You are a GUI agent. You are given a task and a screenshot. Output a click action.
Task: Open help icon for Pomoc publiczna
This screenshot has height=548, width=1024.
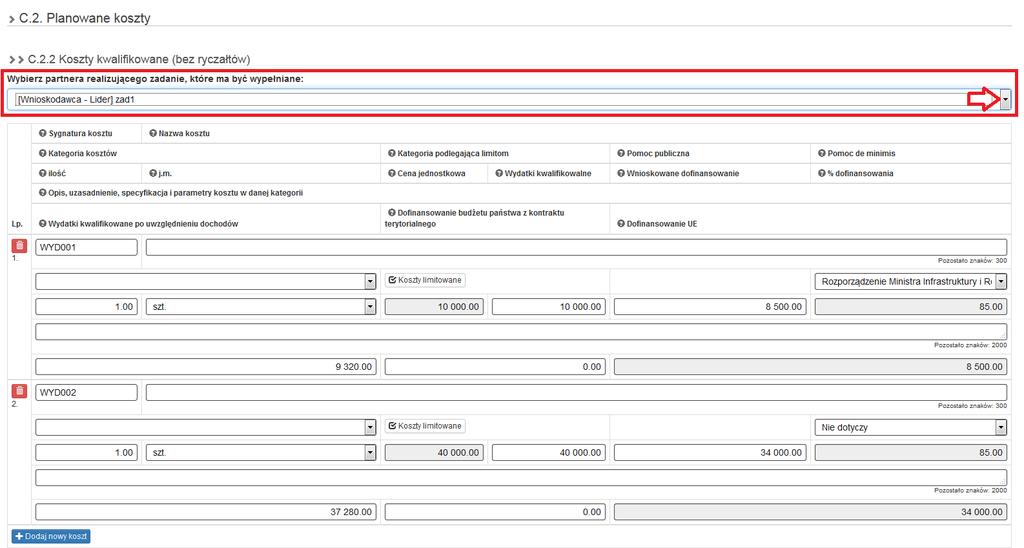click(x=621, y=153)
